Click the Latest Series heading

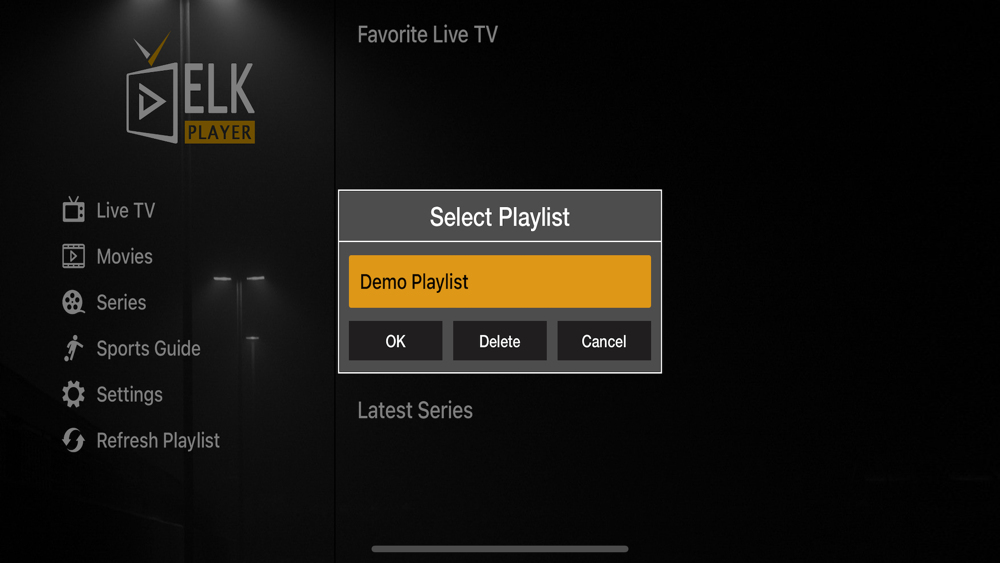[x=415, y=410]
